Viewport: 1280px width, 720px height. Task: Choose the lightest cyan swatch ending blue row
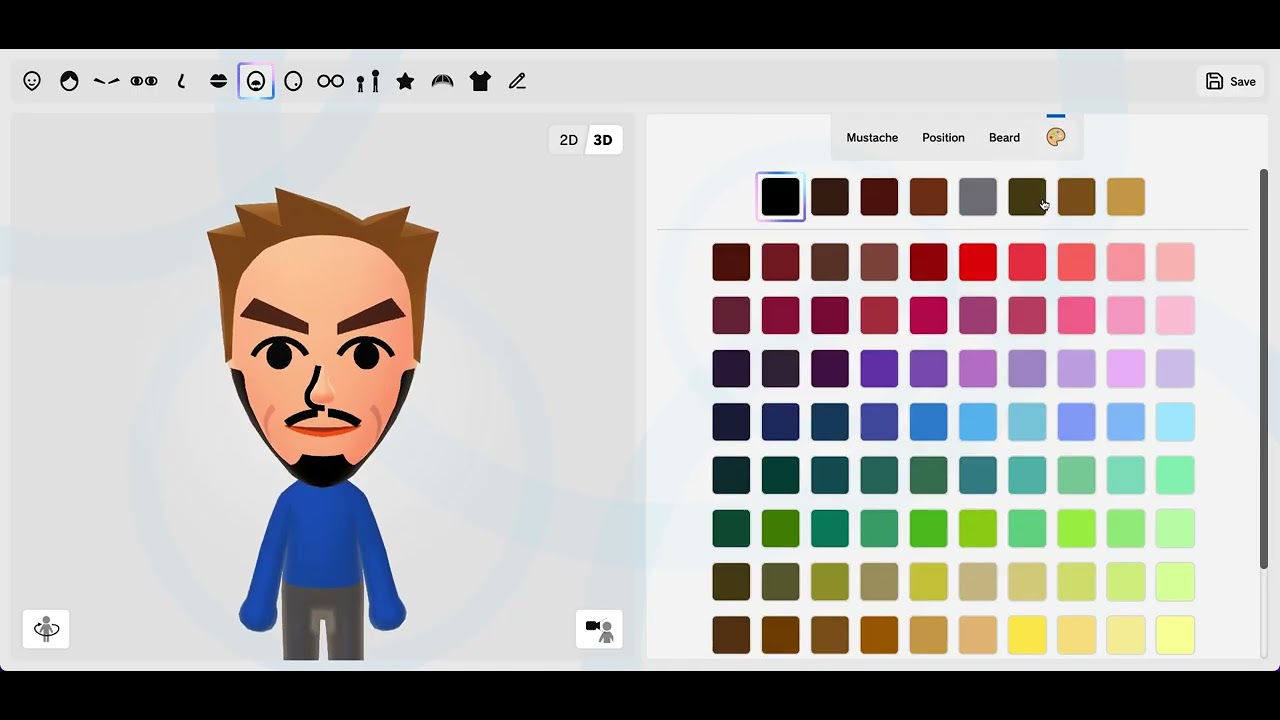point(1175,422)
